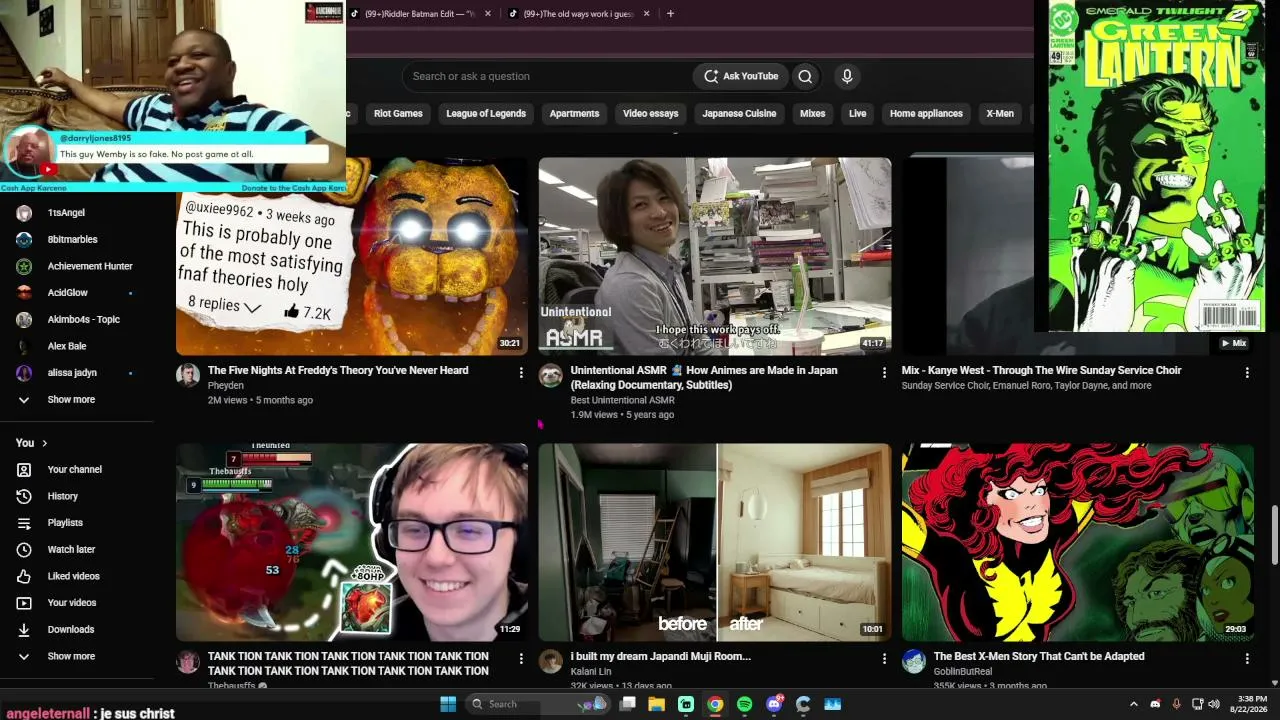Viewport: 1280px width, 720px height.
Task: Open Pheyden channel avatar
Action: (x=188, y=375)
